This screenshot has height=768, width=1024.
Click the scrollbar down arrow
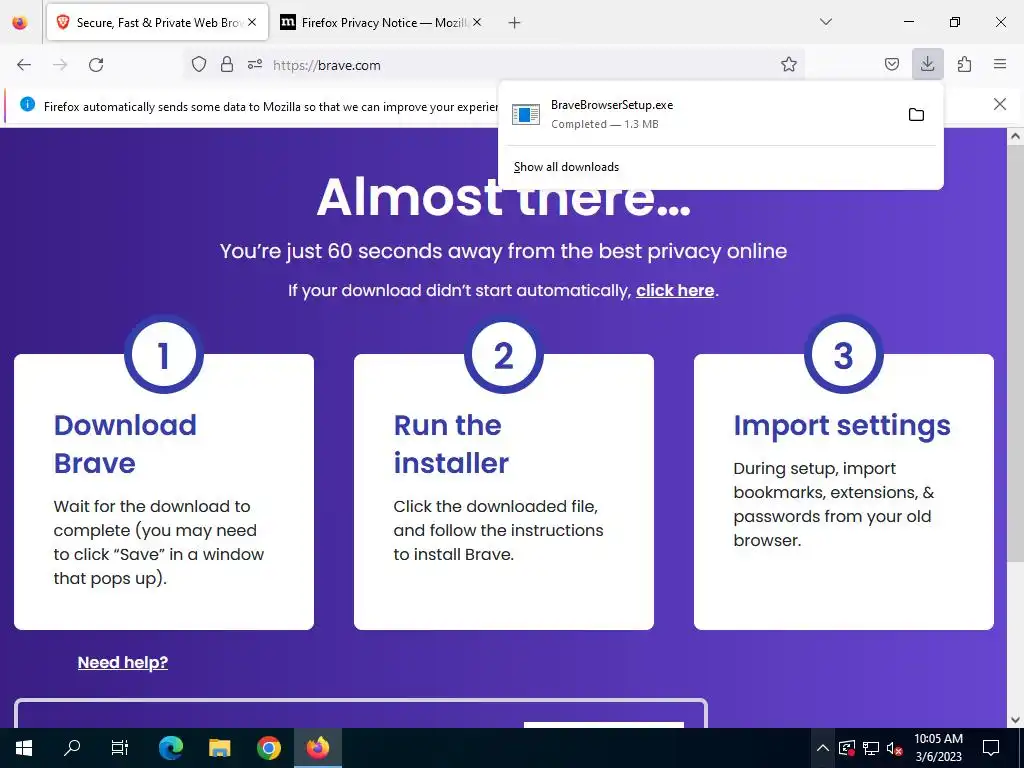coord(1016,720)
